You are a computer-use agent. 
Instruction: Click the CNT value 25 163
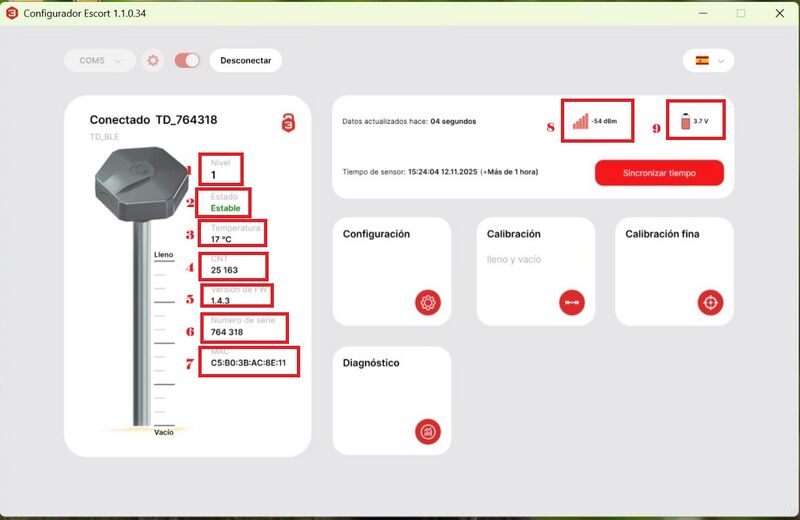[x=224, y=270]
